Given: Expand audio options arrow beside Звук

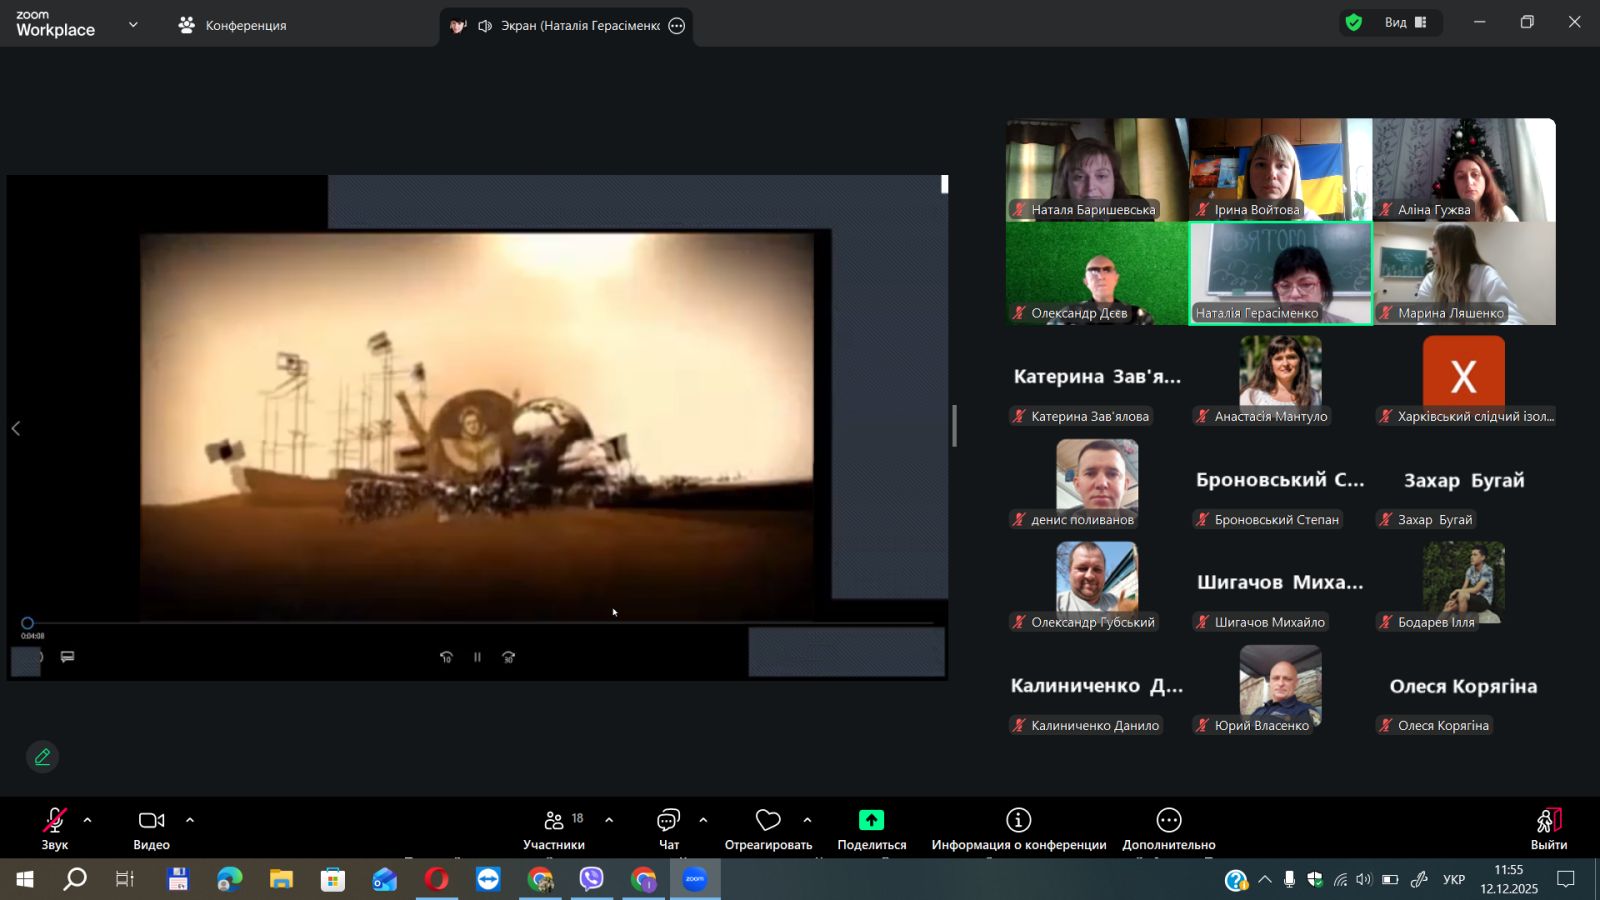Looking at the screenshot, I should point(88,820).
